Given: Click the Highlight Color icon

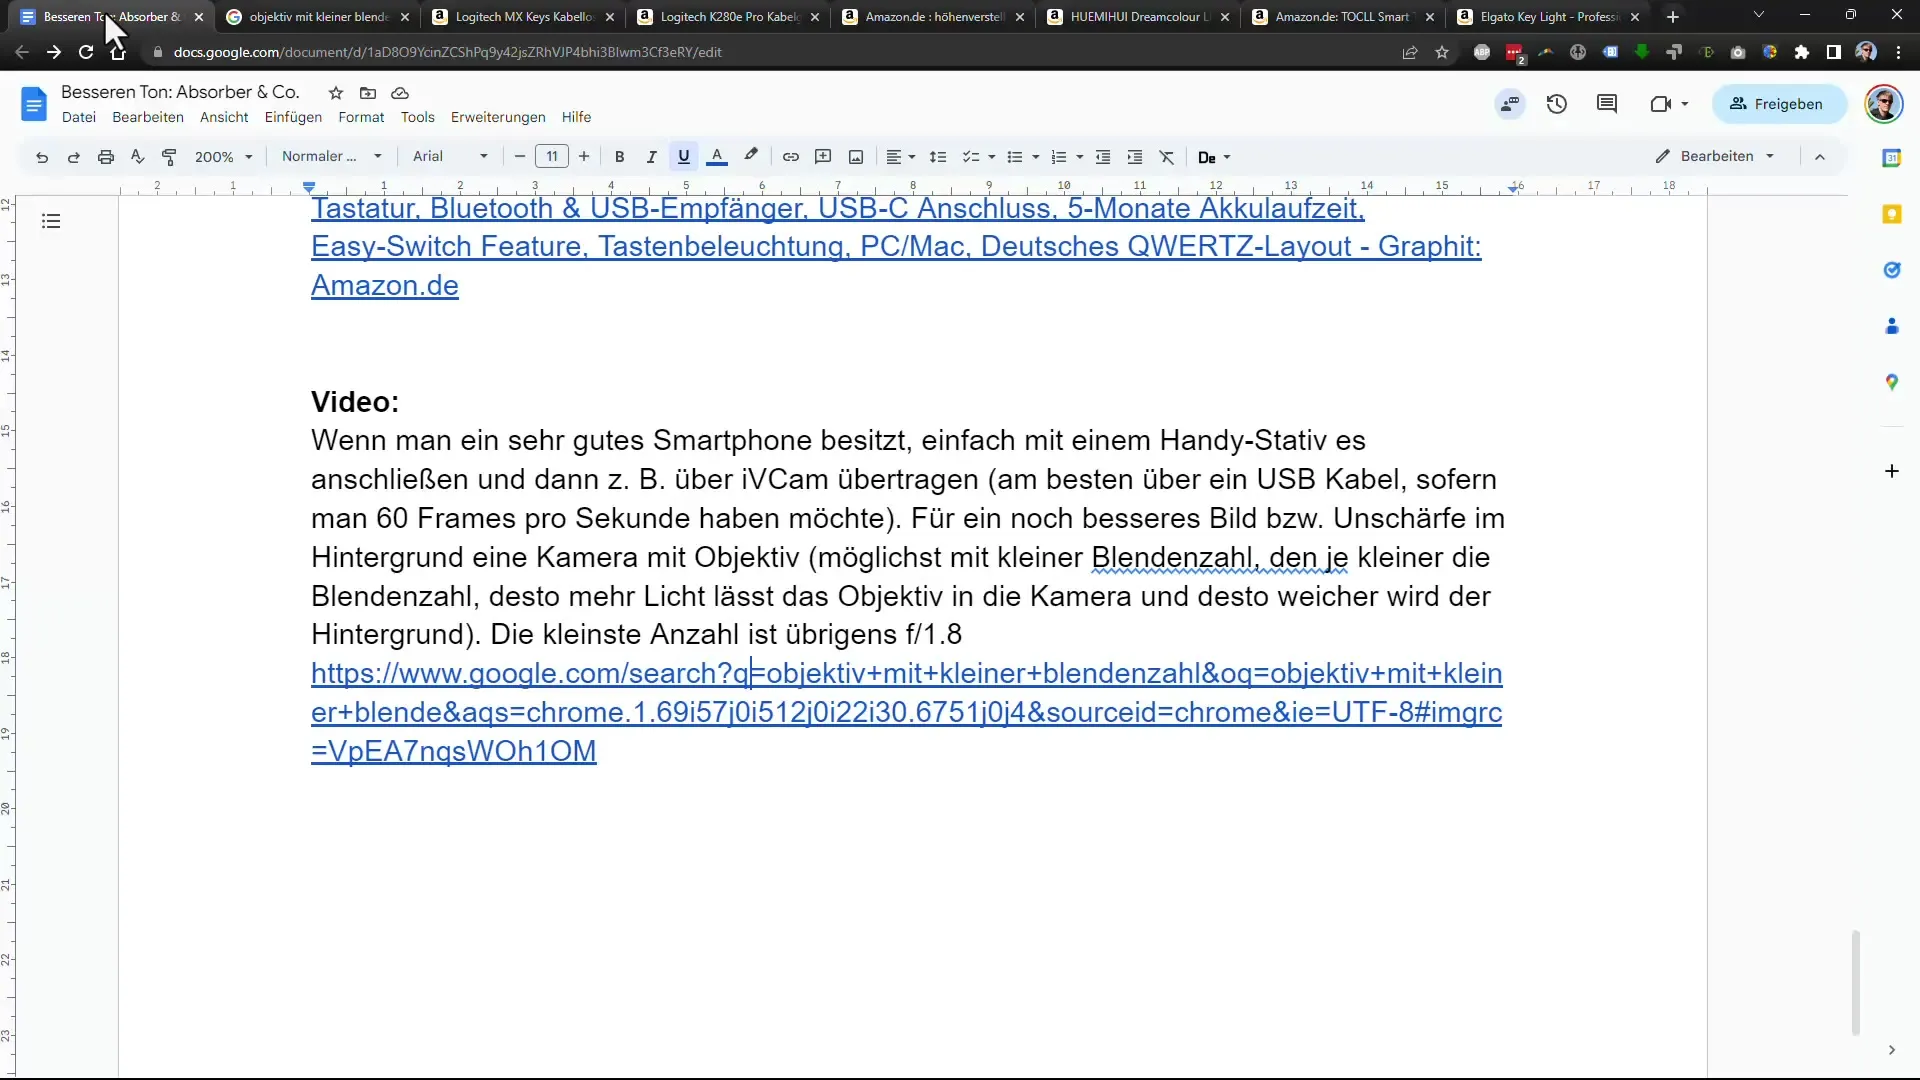Looking at the screenshot, I should [x=750, y=157].
